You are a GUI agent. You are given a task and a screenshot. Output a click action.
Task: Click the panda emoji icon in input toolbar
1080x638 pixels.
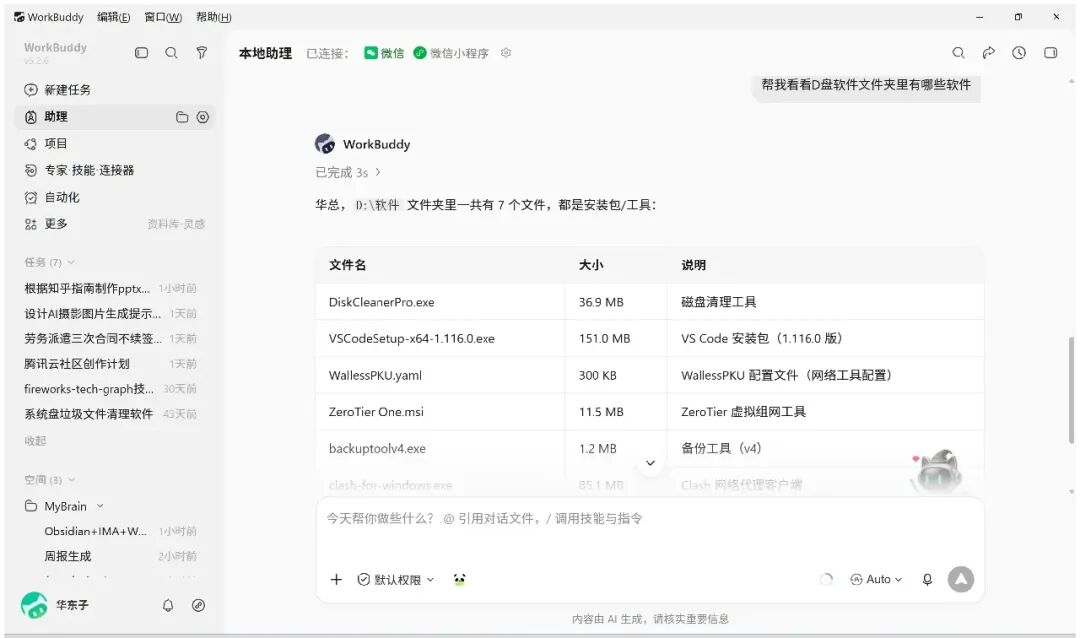pyautogui.click(x=459, y=579)
